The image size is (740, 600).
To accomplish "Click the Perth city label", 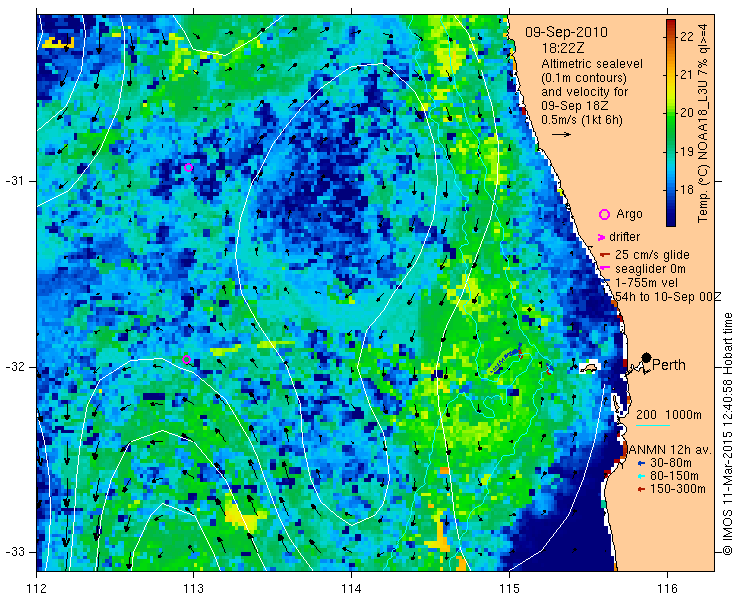I will pyautogui.click(x=669, y=364).
